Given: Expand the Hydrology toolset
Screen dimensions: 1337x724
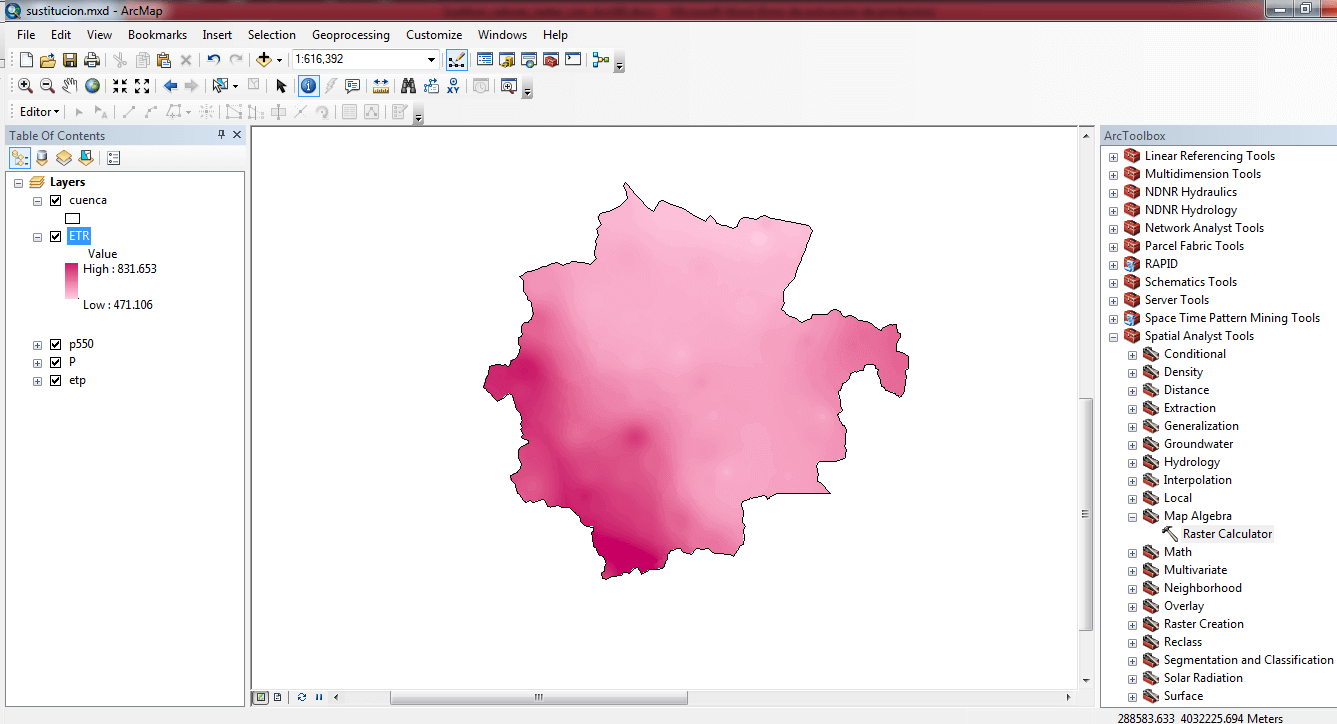Looking at the screenshot, I should tap(1133, 462).
